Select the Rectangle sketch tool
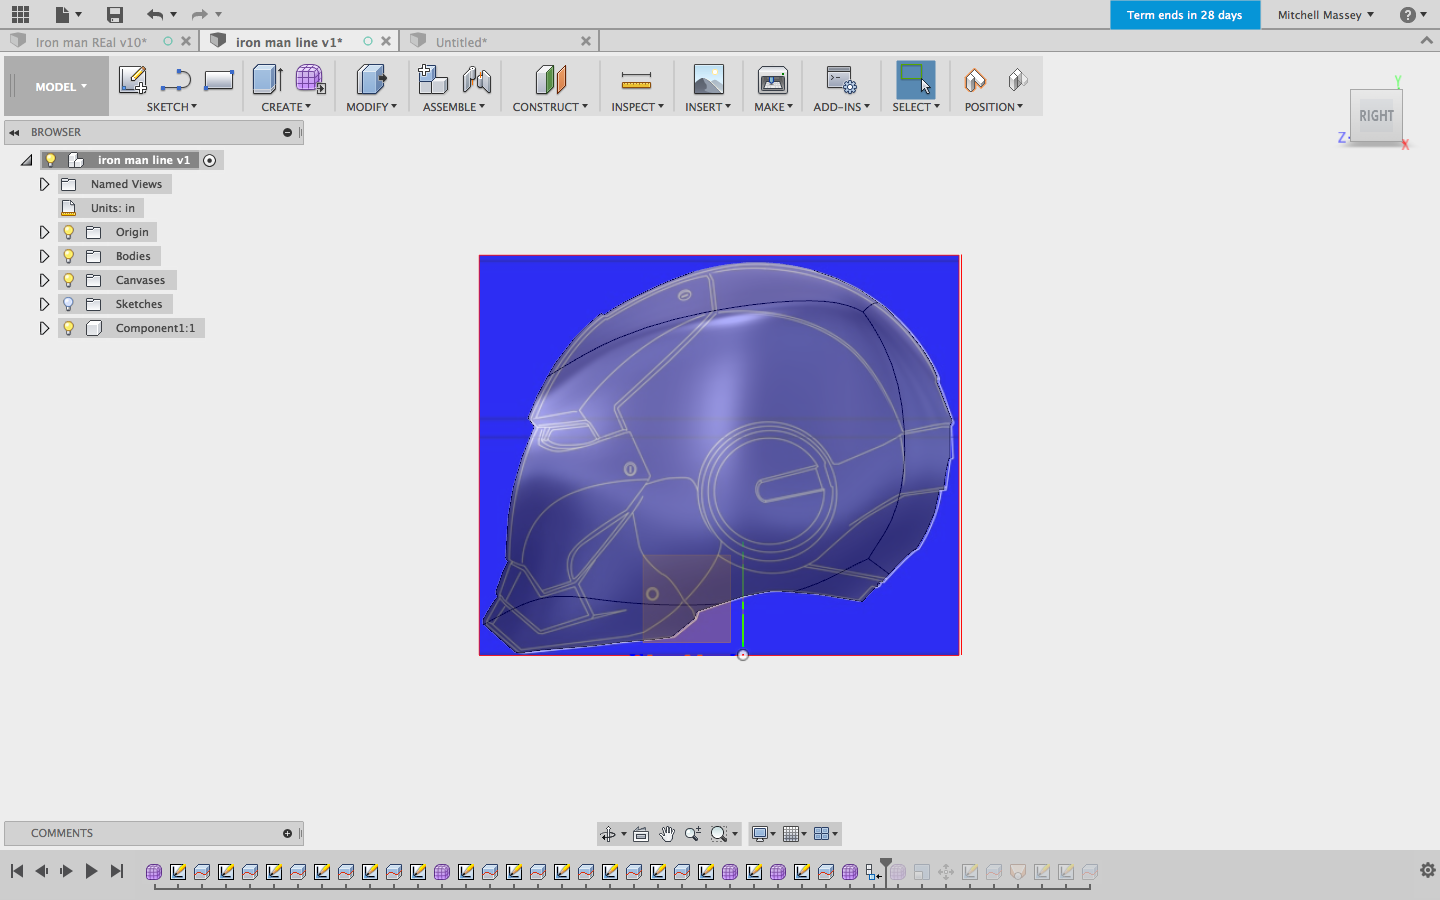 click(219, 79)
